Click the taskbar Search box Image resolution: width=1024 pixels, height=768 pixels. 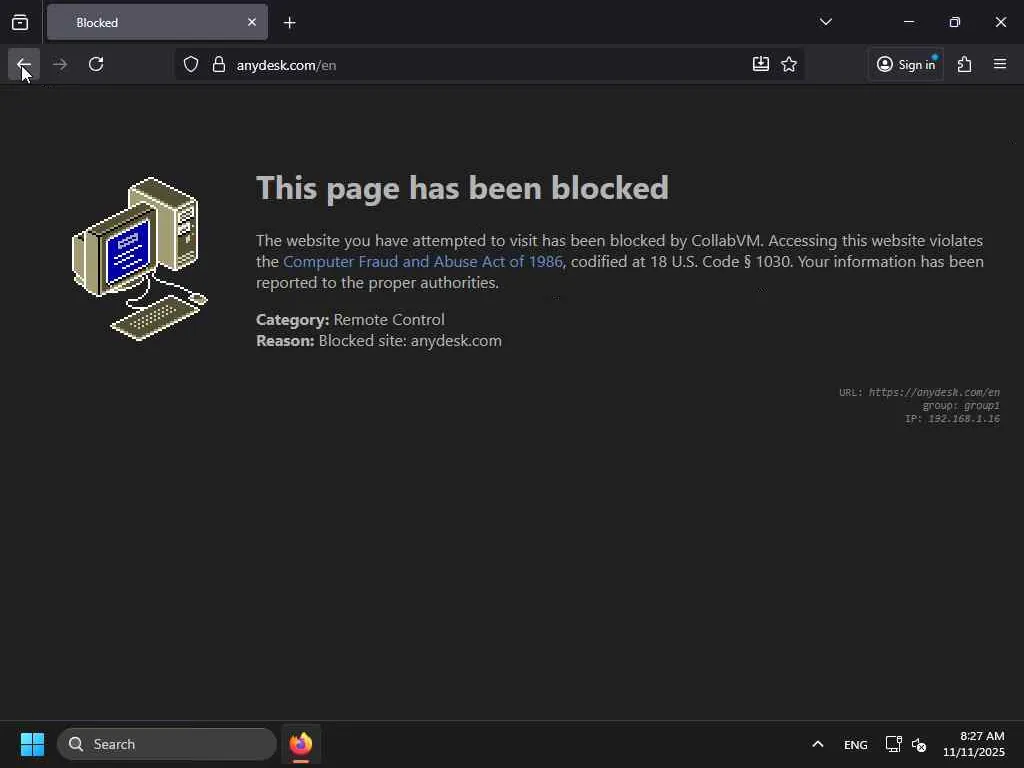(167, 744)
